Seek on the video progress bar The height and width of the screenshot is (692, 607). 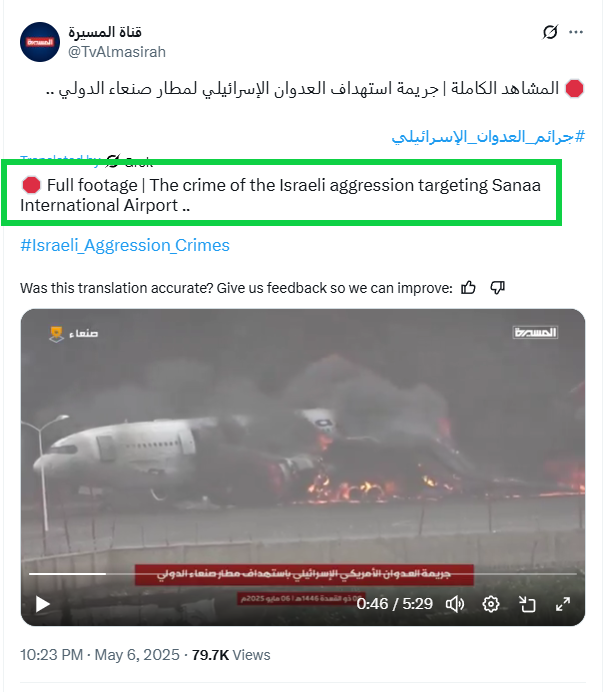point(303,574)
